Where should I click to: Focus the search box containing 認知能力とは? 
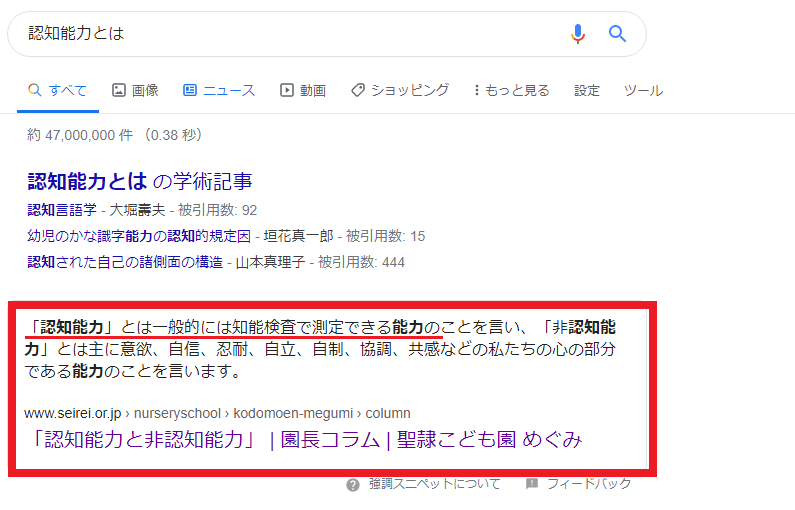coord(327,34)
